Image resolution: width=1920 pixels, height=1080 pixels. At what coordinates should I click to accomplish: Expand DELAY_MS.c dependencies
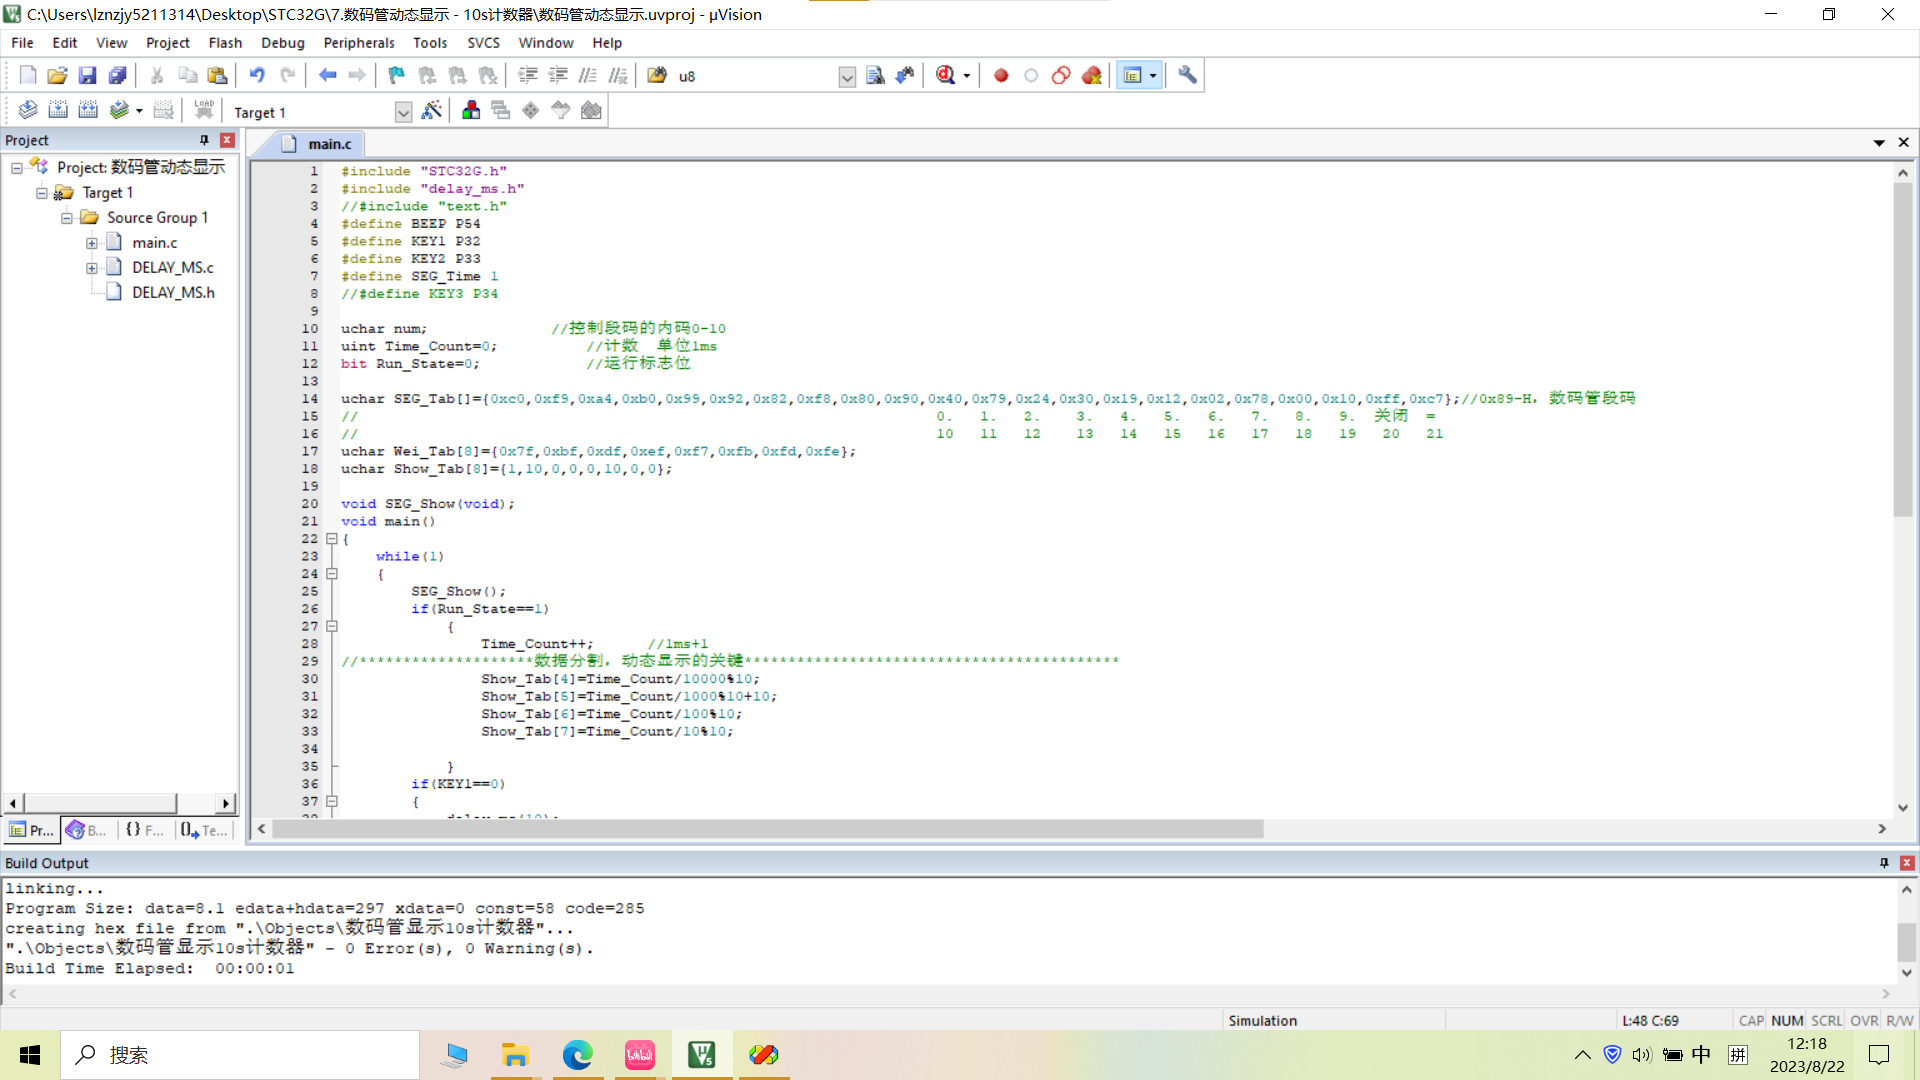(x=92, y=268)
